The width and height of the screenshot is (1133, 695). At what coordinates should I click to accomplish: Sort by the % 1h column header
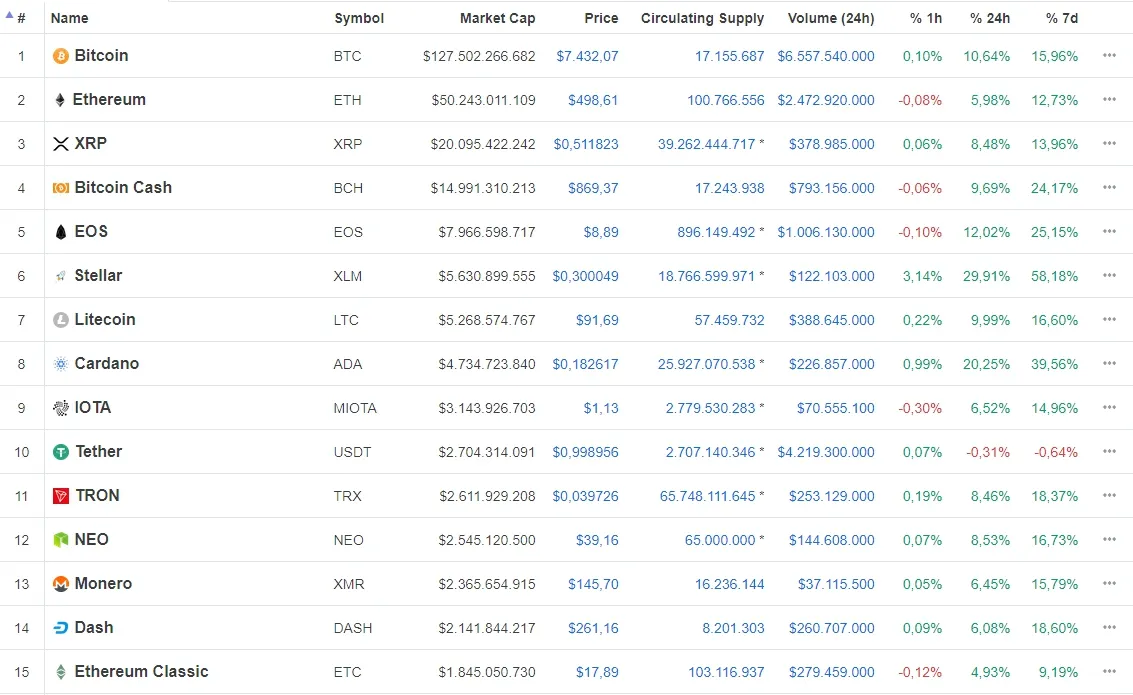[x=926, y=18]
